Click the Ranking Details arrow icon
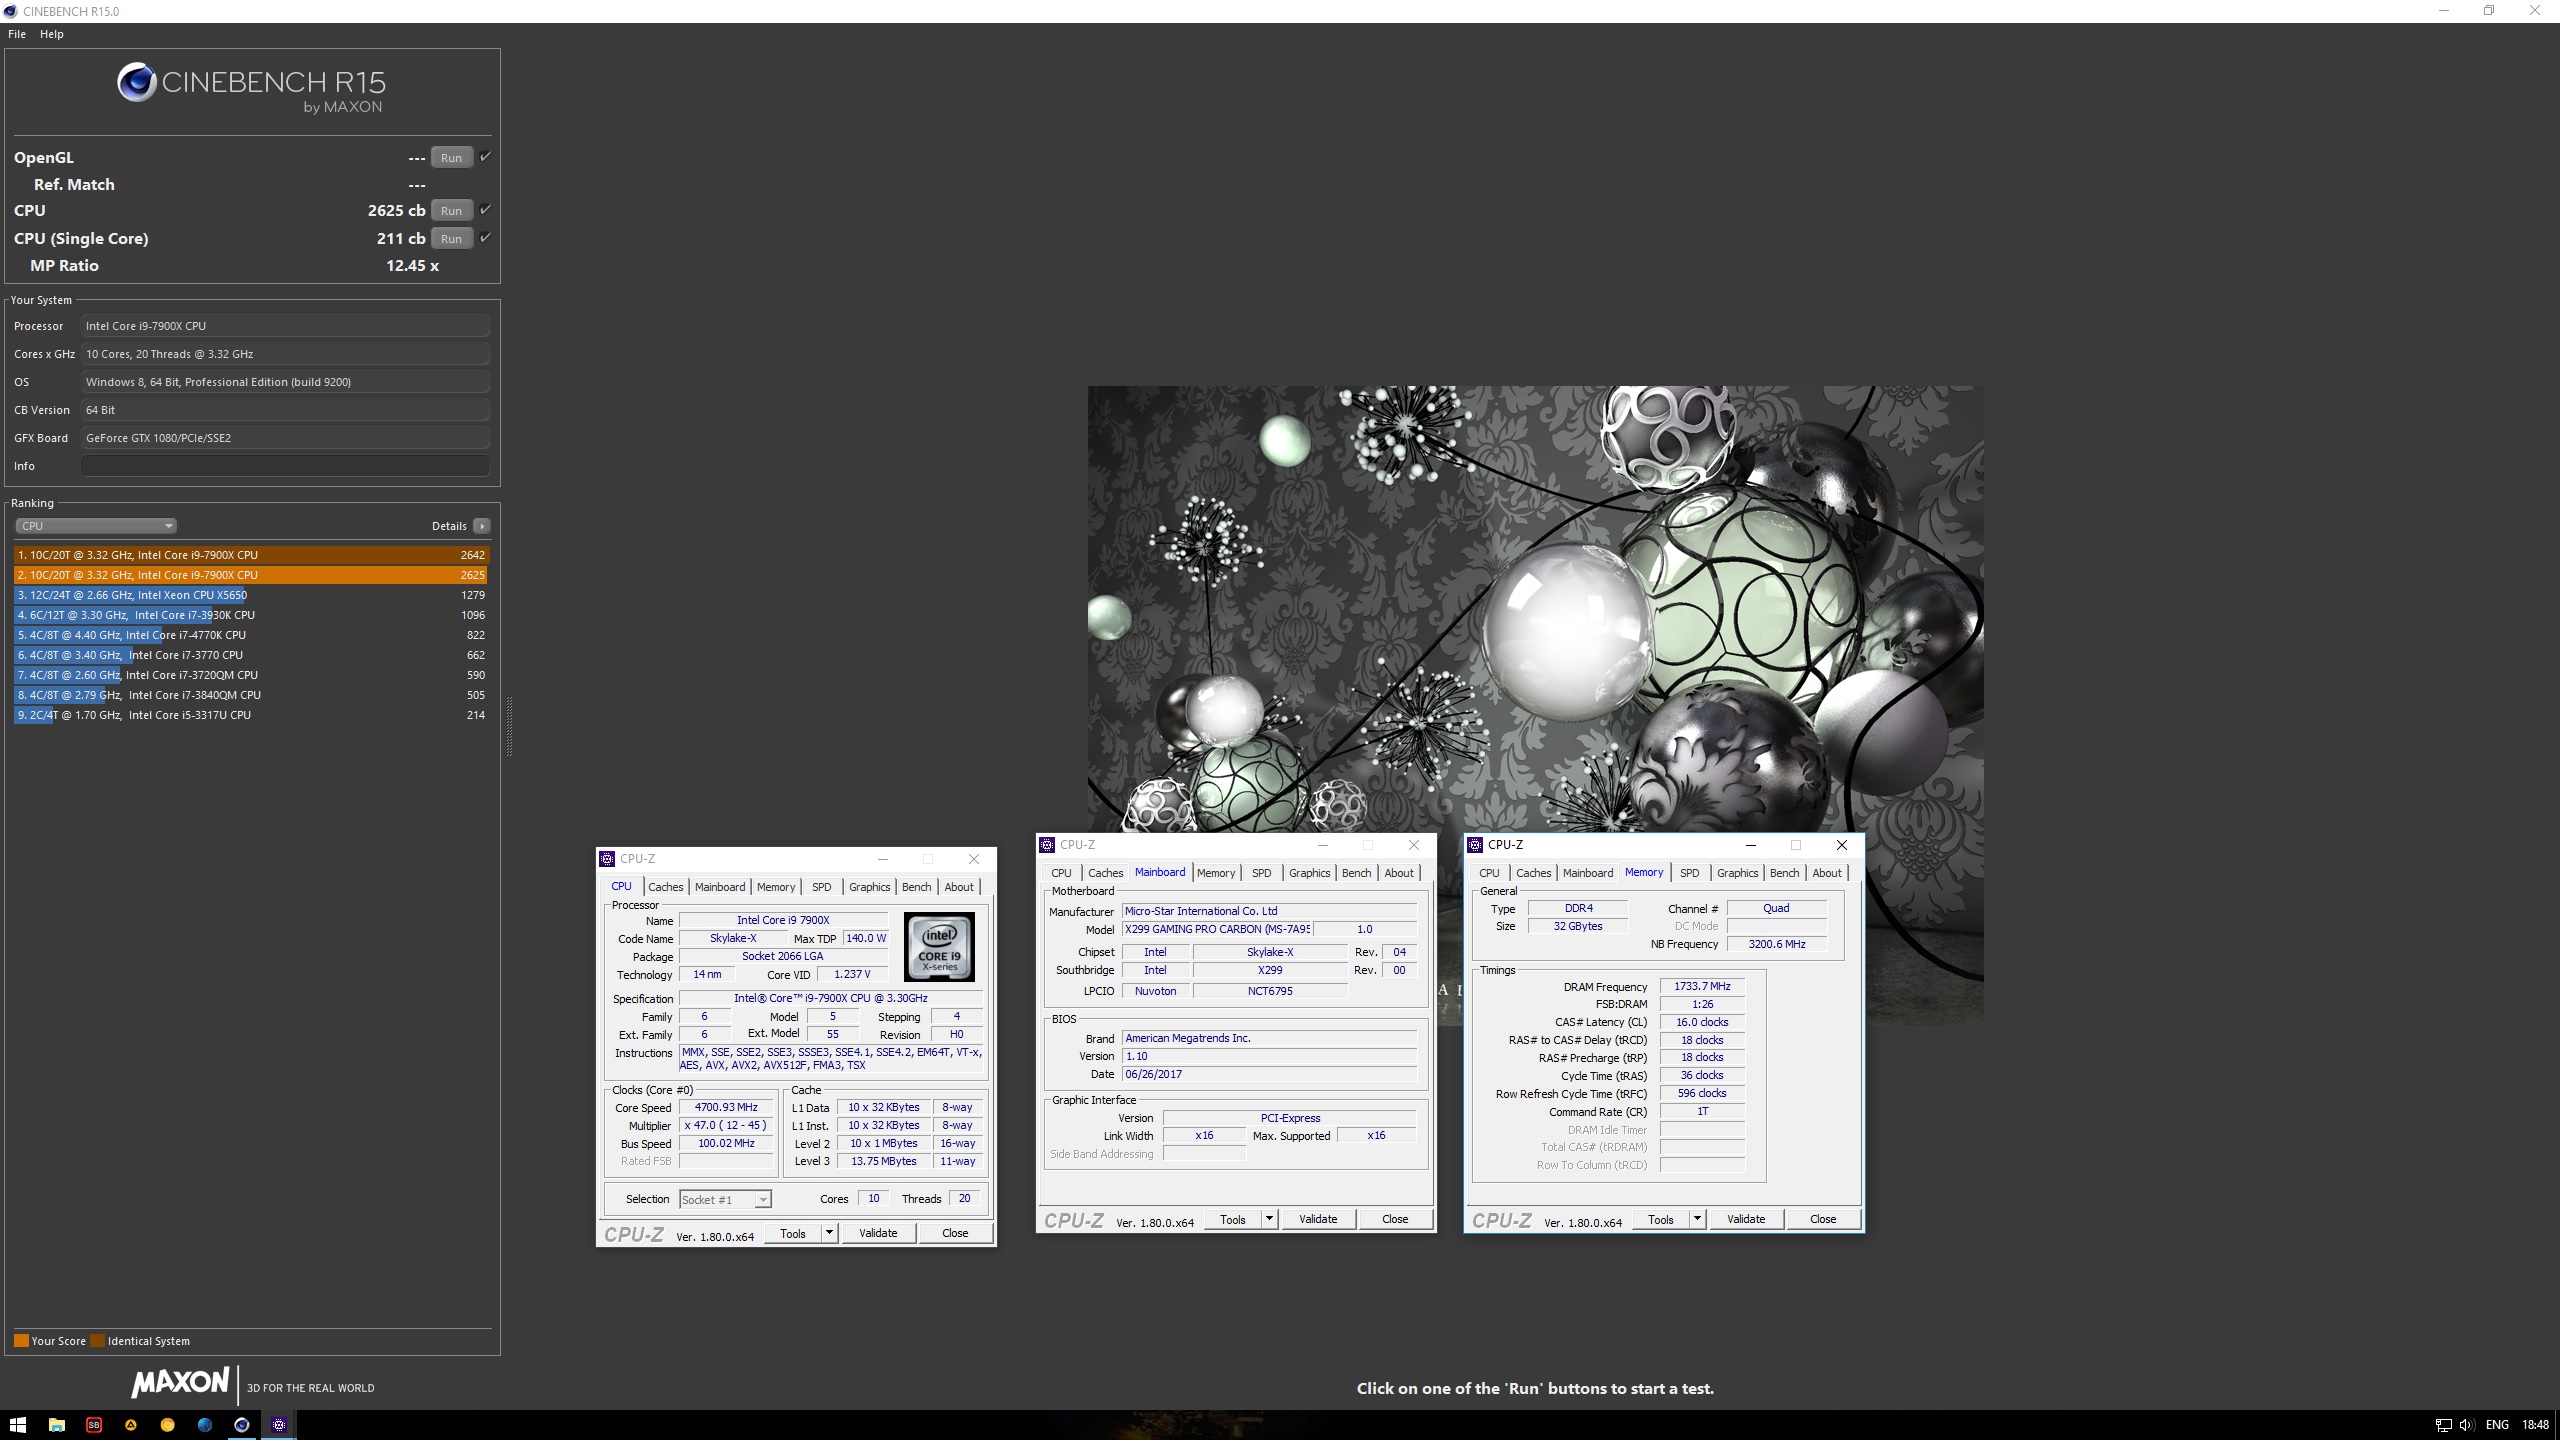The width and height of the screenshot is (2560, 1440). [x=482, y=526]
